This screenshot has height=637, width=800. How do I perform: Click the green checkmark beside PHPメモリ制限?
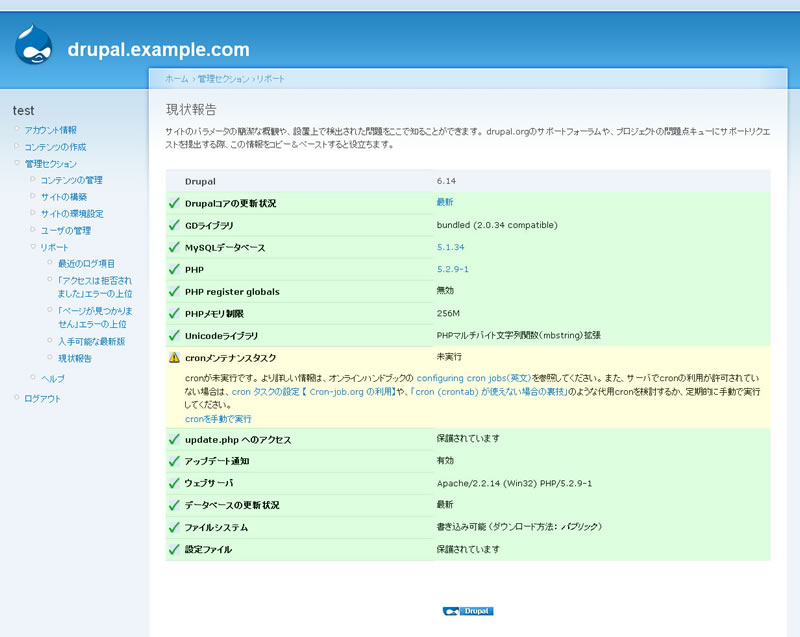click(x=174, y=313)
